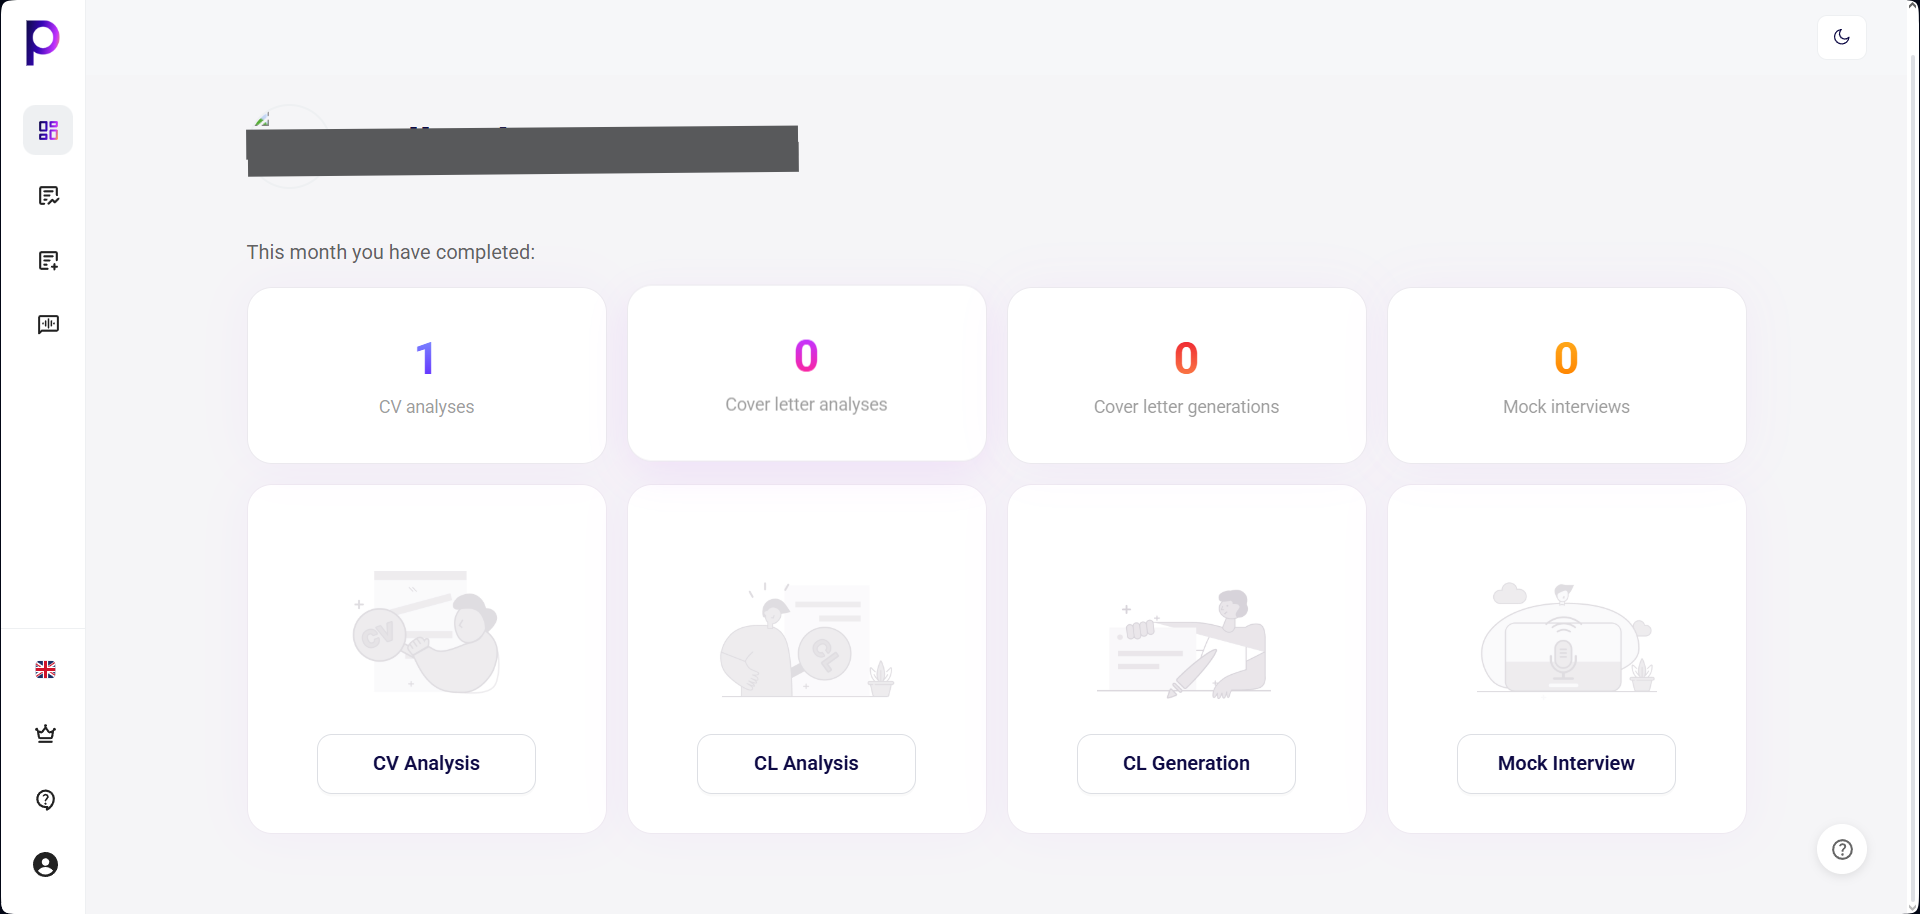Start a CV Analysis

coord(425,763)
